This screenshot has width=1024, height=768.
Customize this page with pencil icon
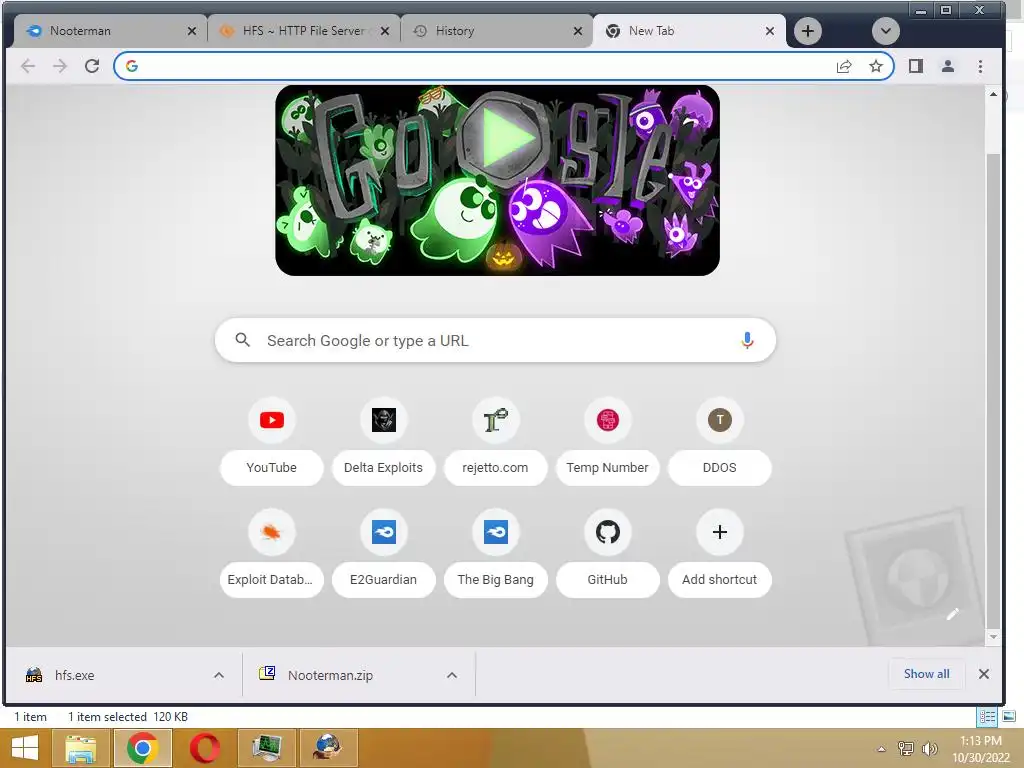point(952,614)
